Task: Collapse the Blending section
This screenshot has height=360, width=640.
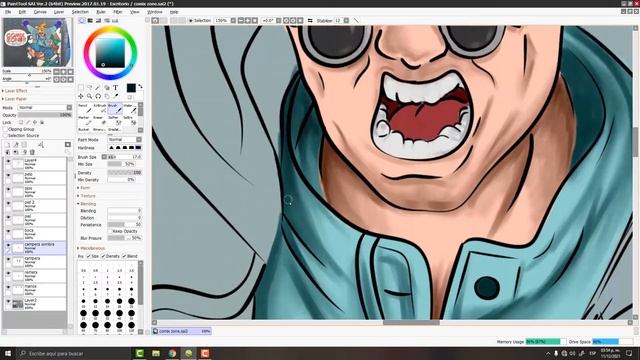Action: 87,204
